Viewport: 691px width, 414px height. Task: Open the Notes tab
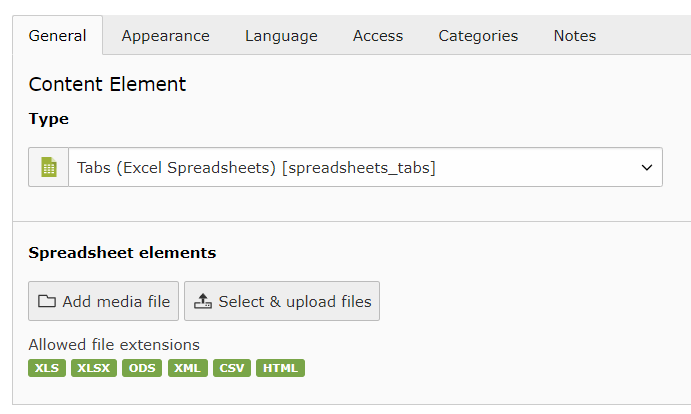[x=575, y=36]
